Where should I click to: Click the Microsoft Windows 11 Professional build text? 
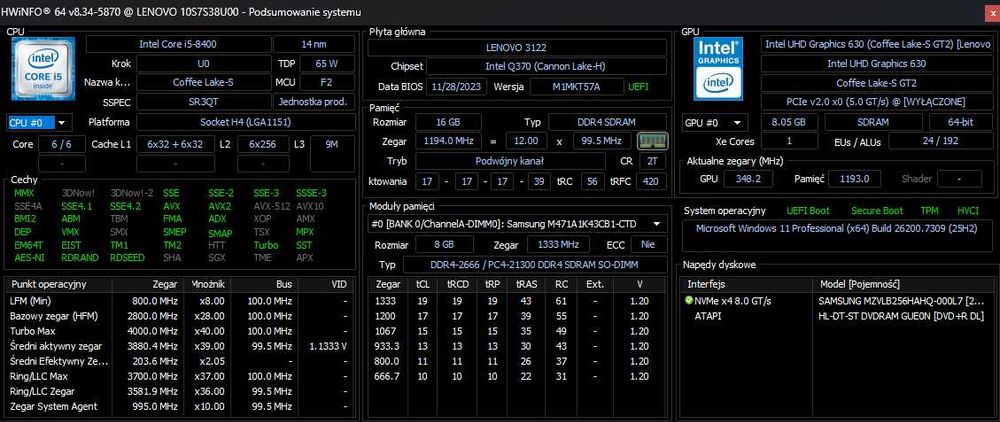click(x=836, y=228)
